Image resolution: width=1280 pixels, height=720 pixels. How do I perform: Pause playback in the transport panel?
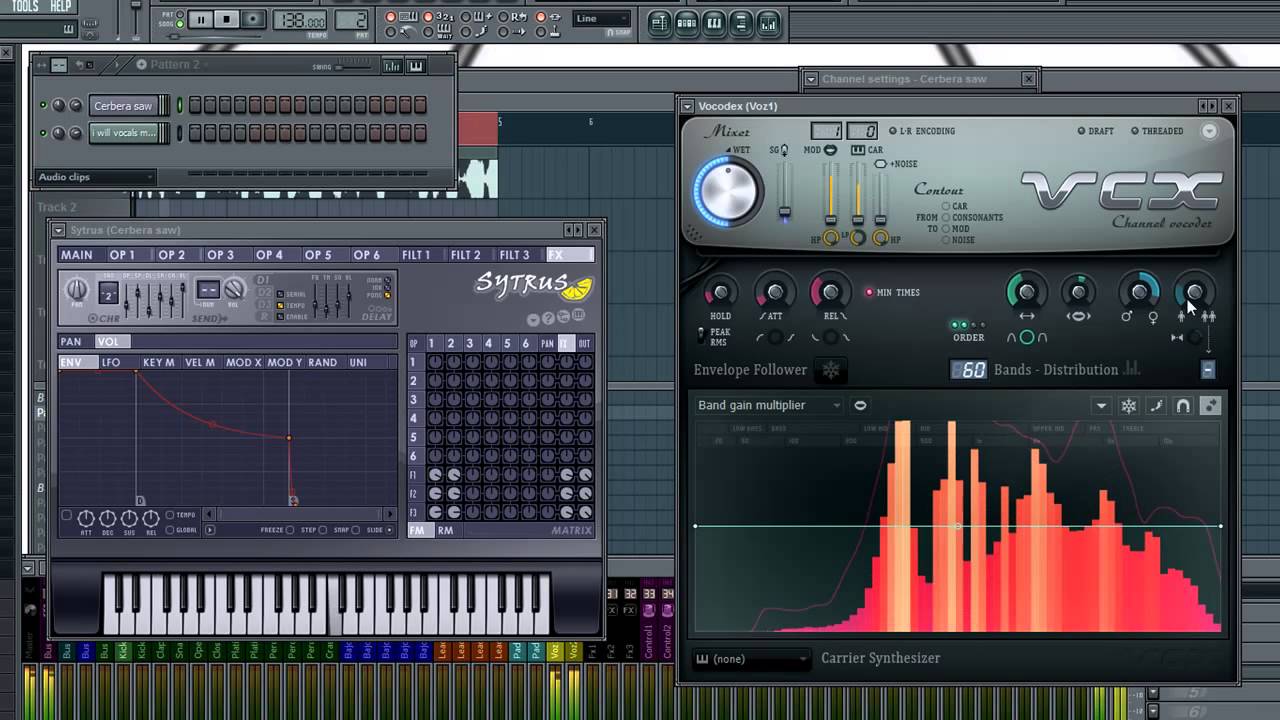tap(200, 19)
